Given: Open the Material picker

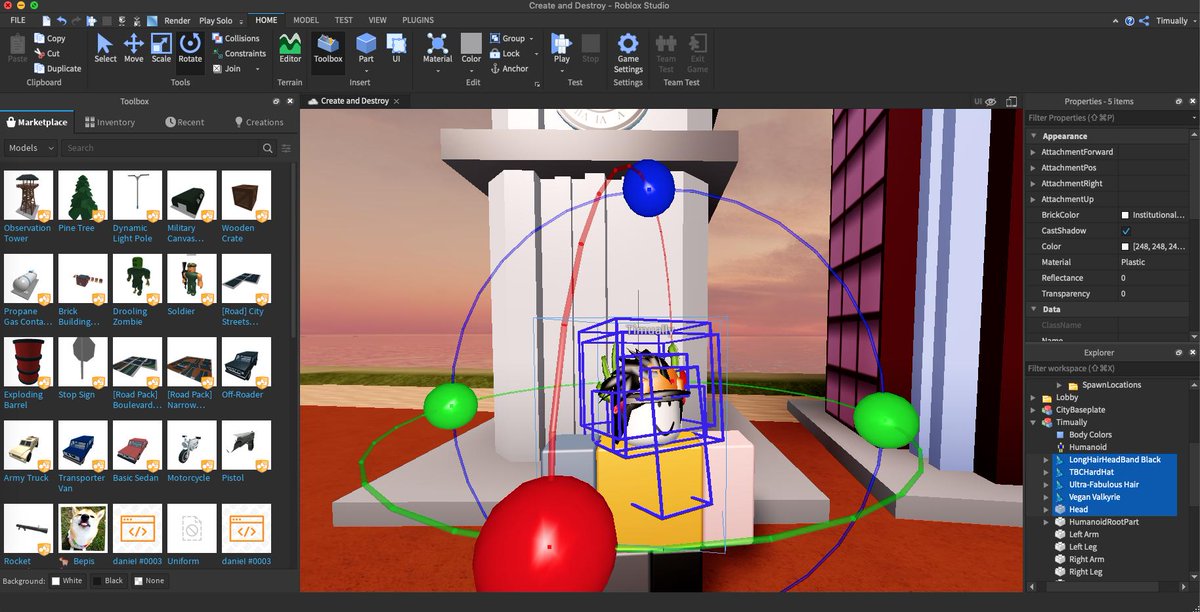Looking at the screenshot, I should (437, 48).
